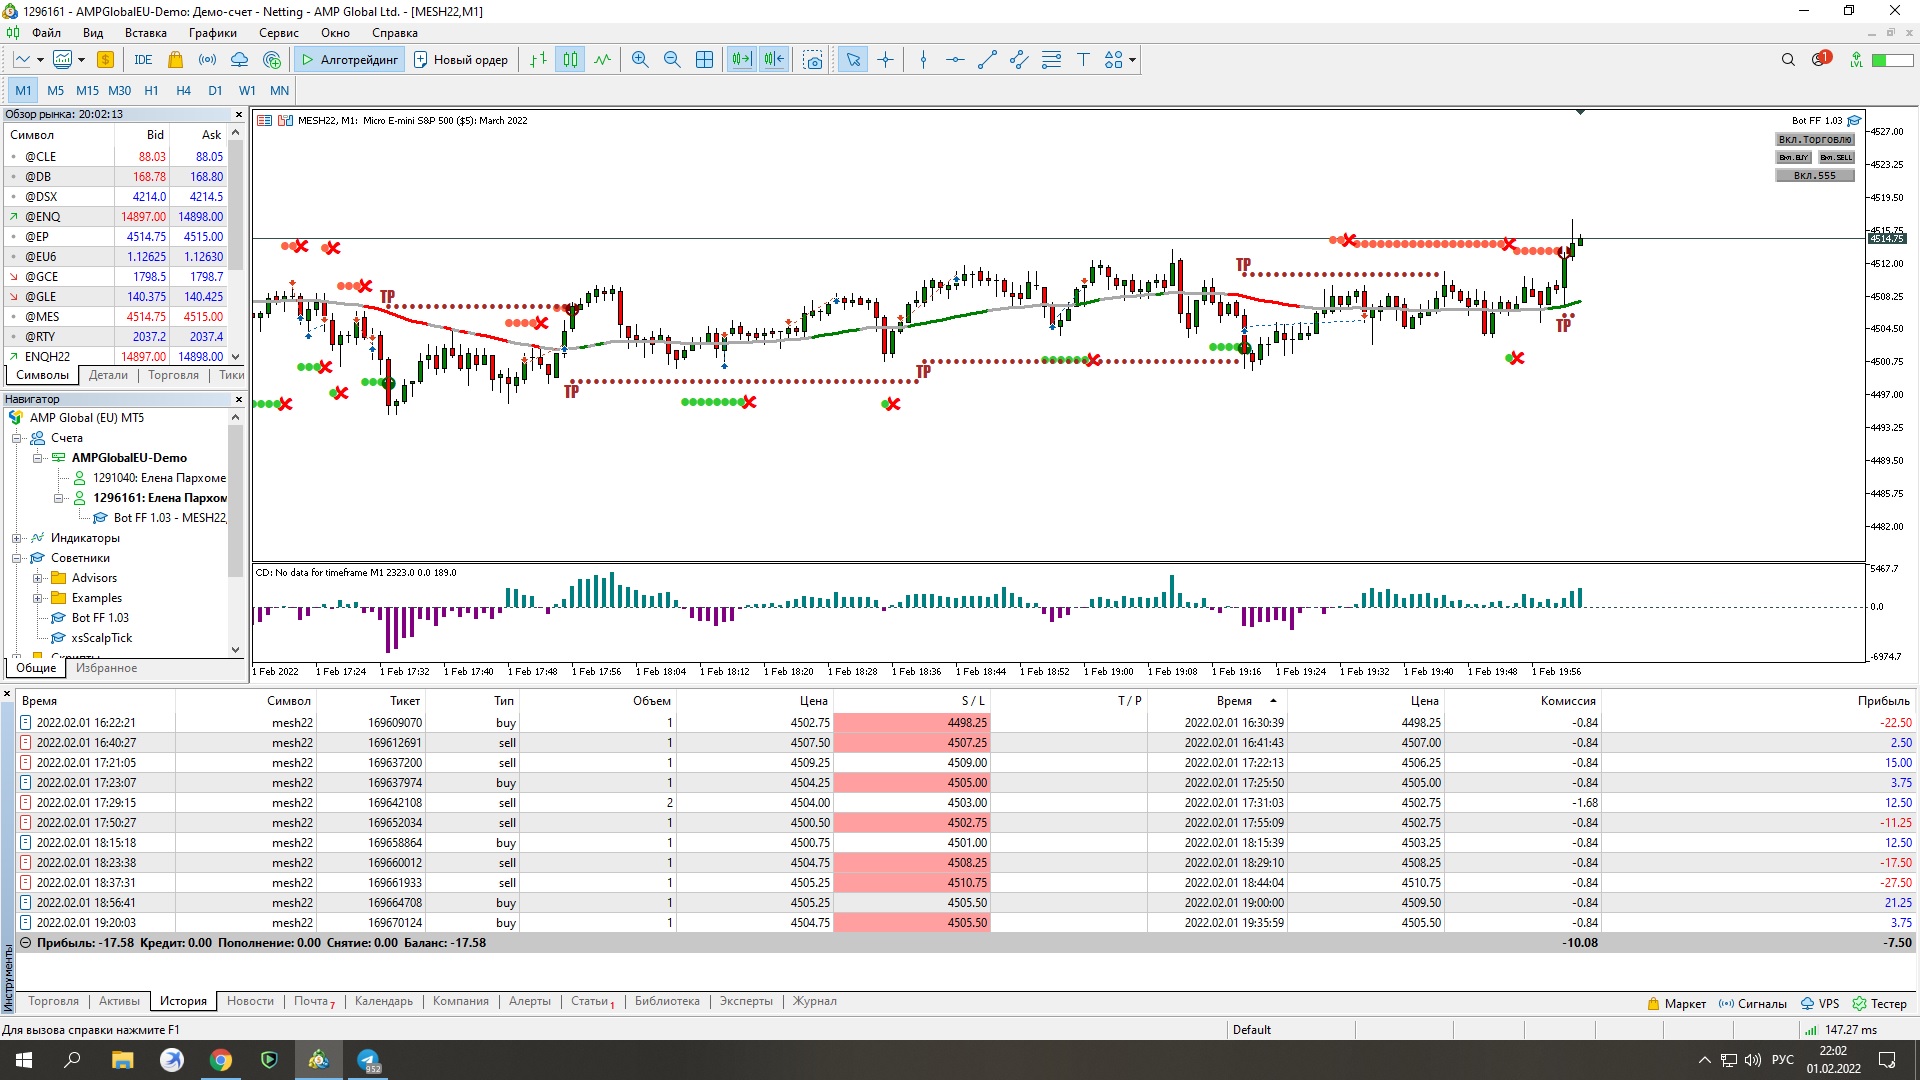Image resolution: width=1920 pixels, height=1080 pixels.
Task: Toggle chart shift from right edge
Action: [x=774, y=60]
